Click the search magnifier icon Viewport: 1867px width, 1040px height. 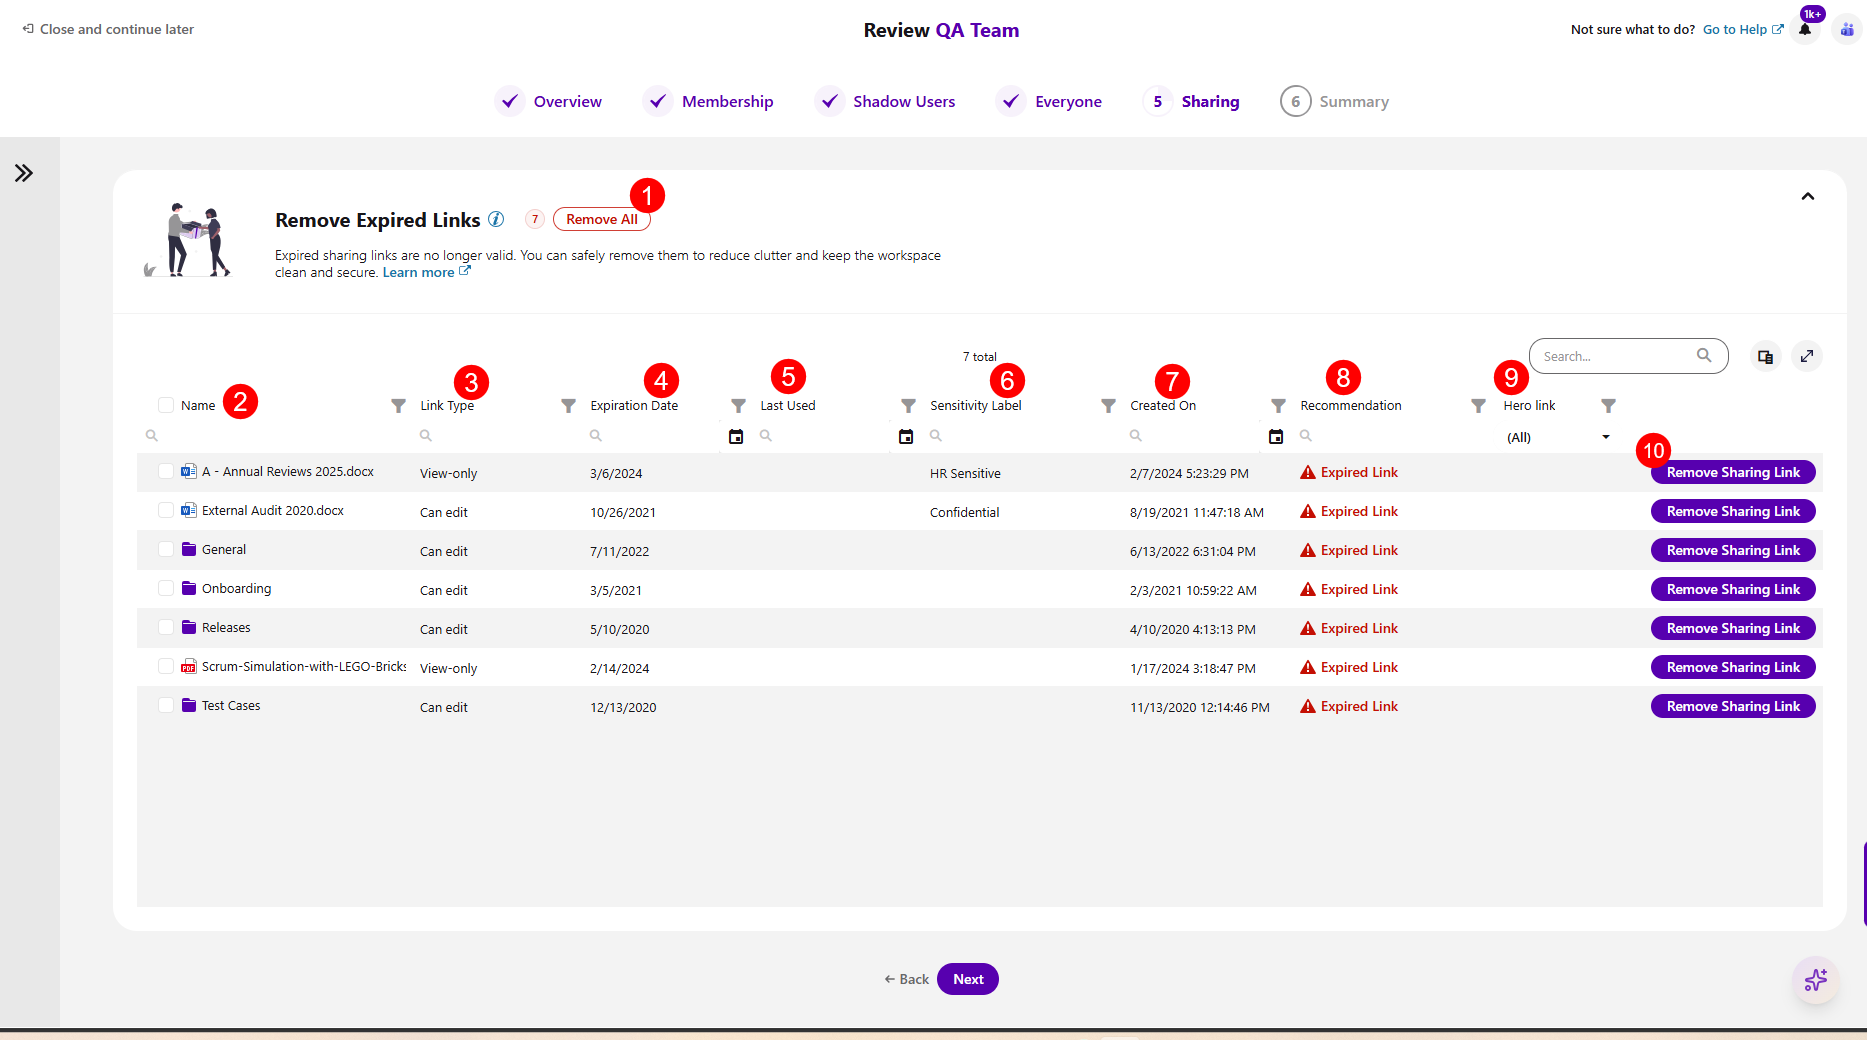[x=1704, y=355]
